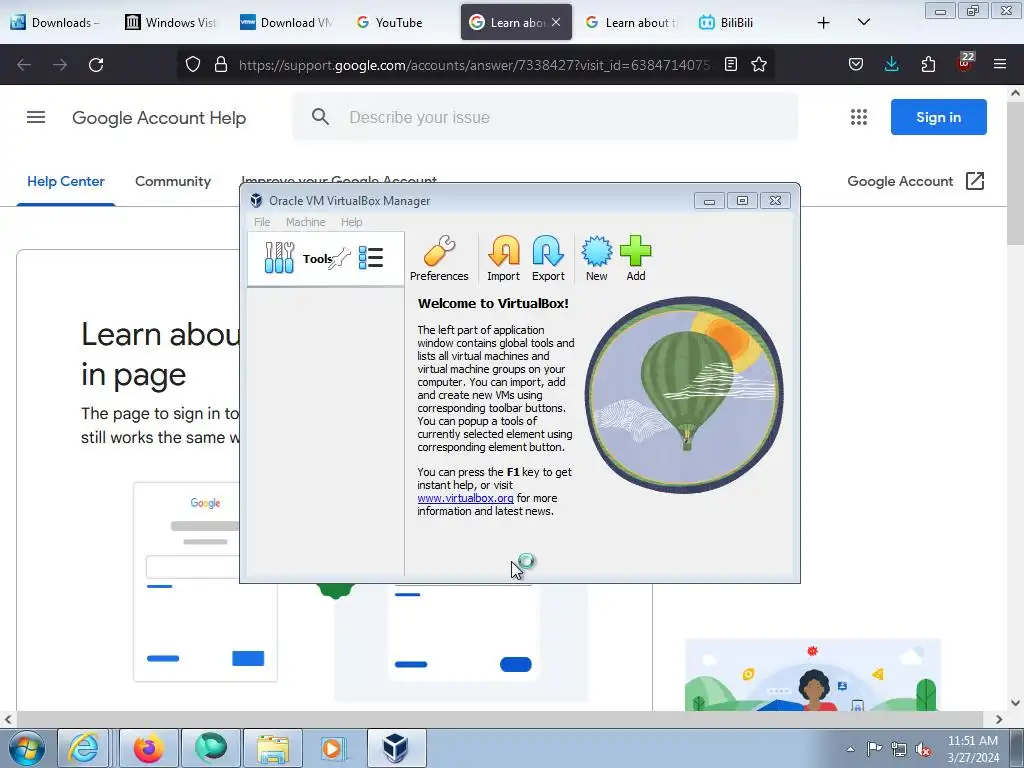
Task: Open the Firefox downloads panel
Action: tap(891, 65)
